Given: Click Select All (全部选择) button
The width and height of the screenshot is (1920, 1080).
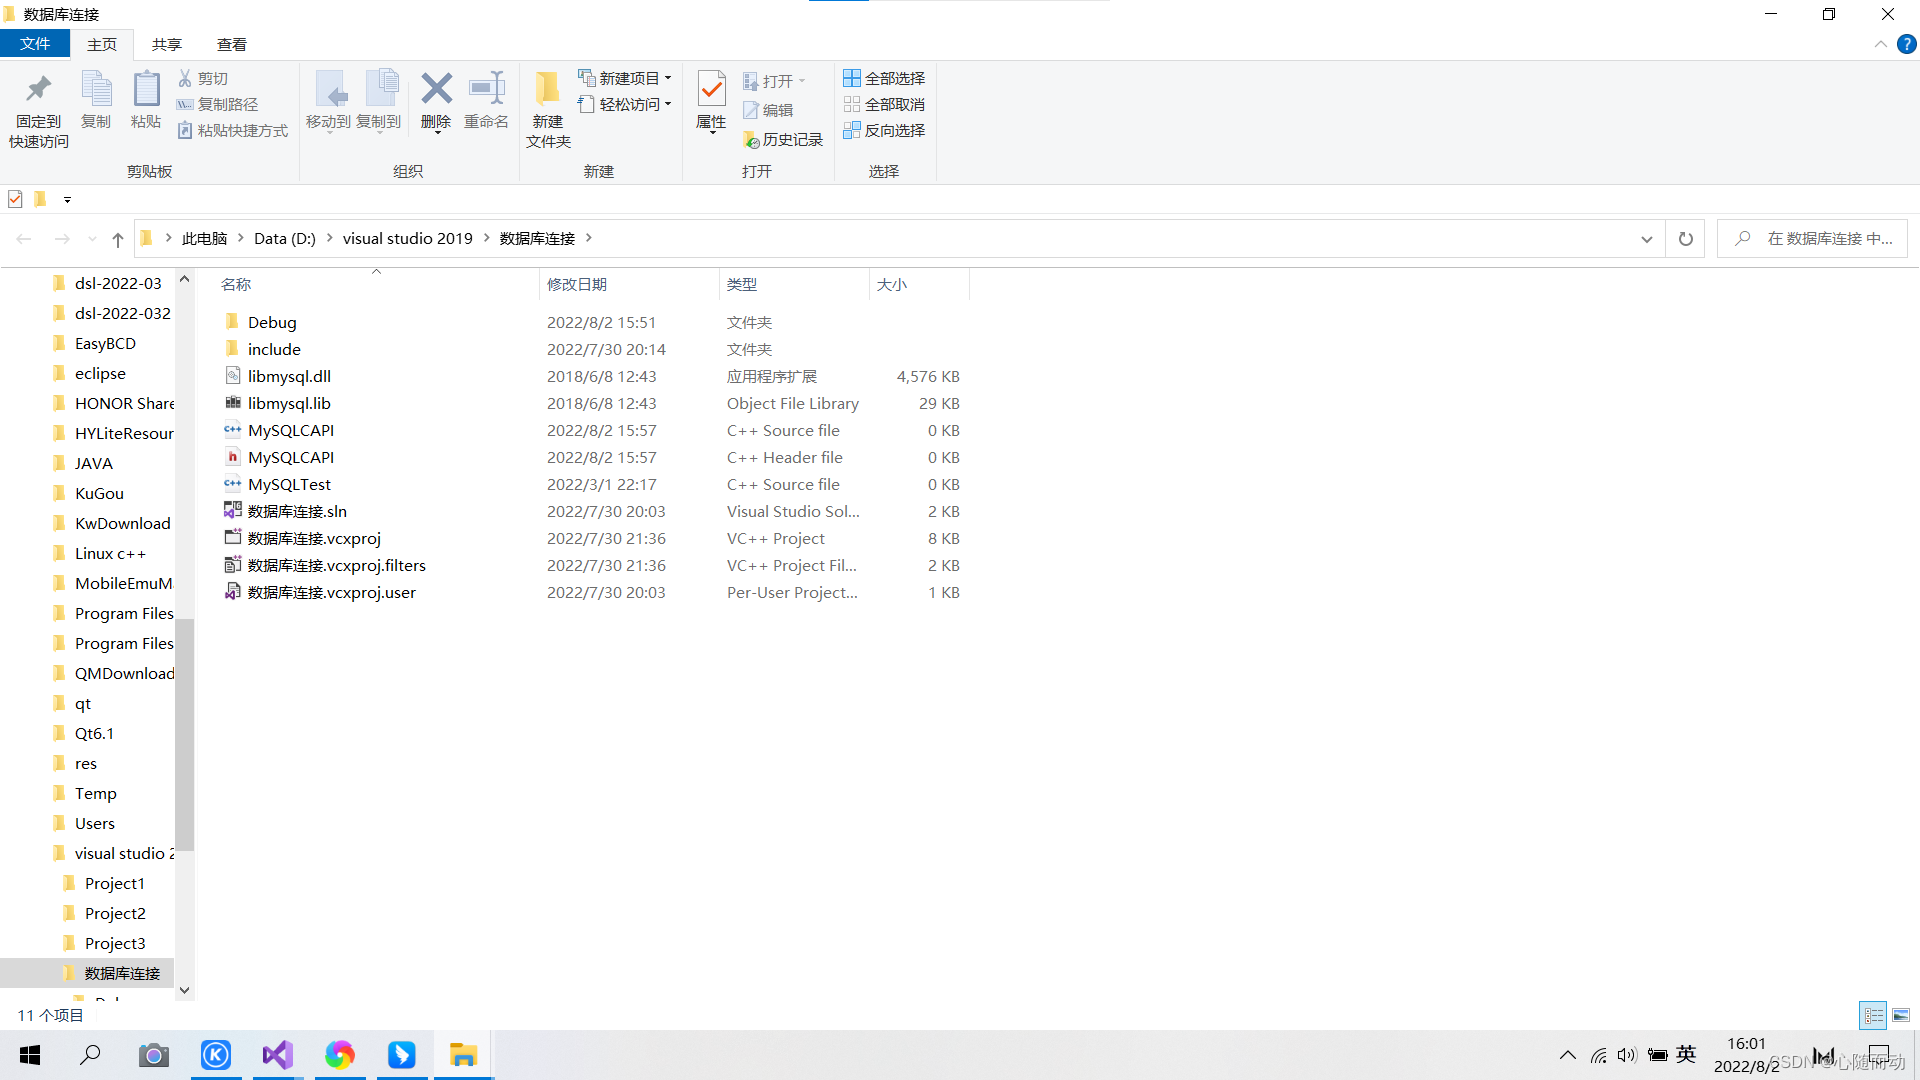Looking at the screenshot, I should point(884,78).
